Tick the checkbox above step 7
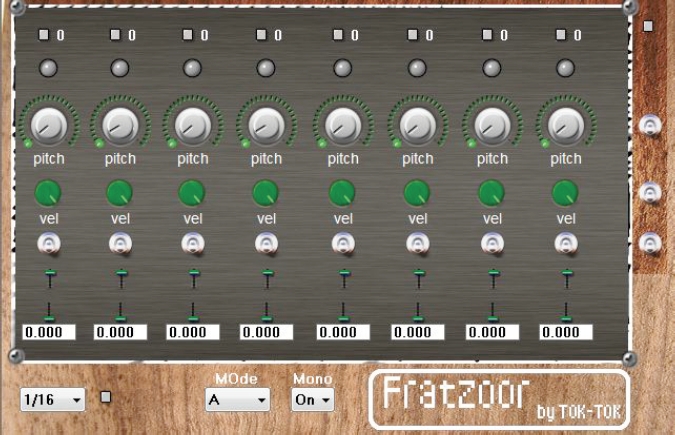 (x=487, y=34)
